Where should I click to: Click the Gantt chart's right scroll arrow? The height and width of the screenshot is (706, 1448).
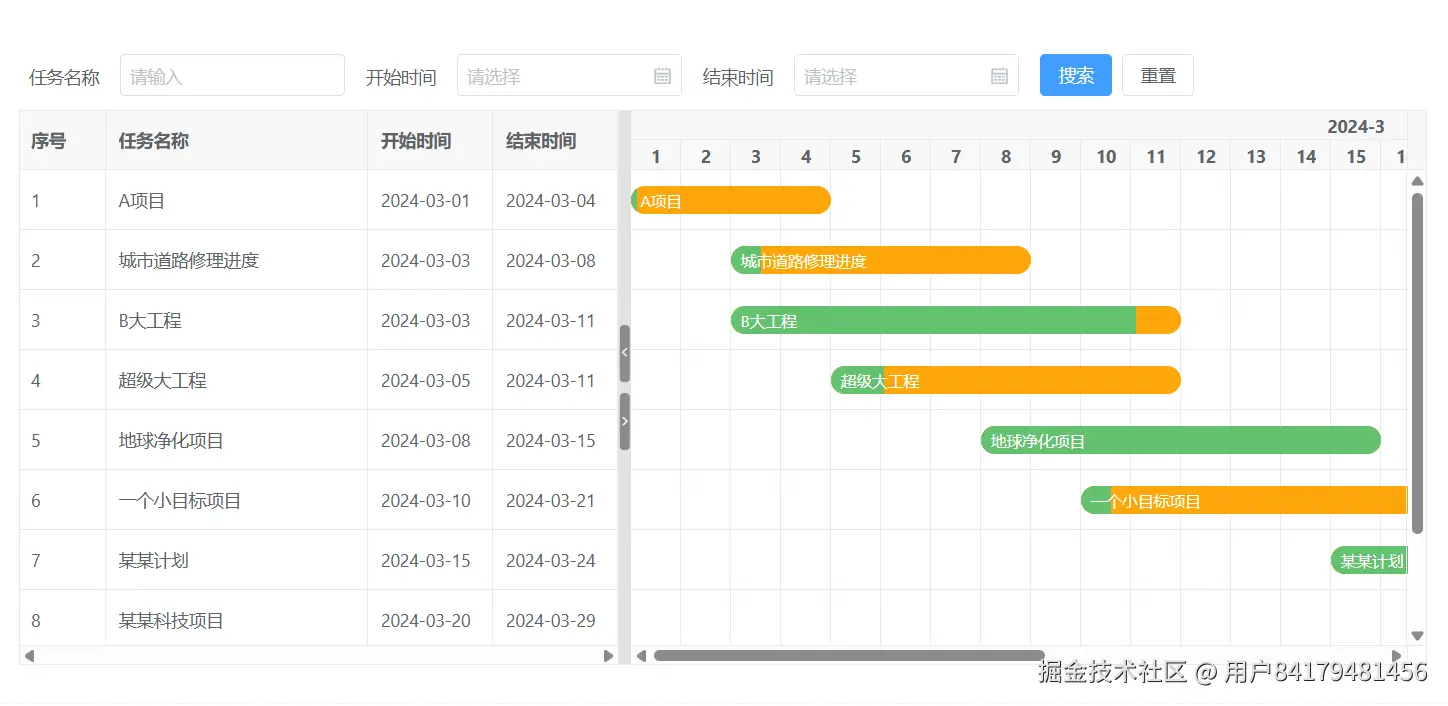1397,656
